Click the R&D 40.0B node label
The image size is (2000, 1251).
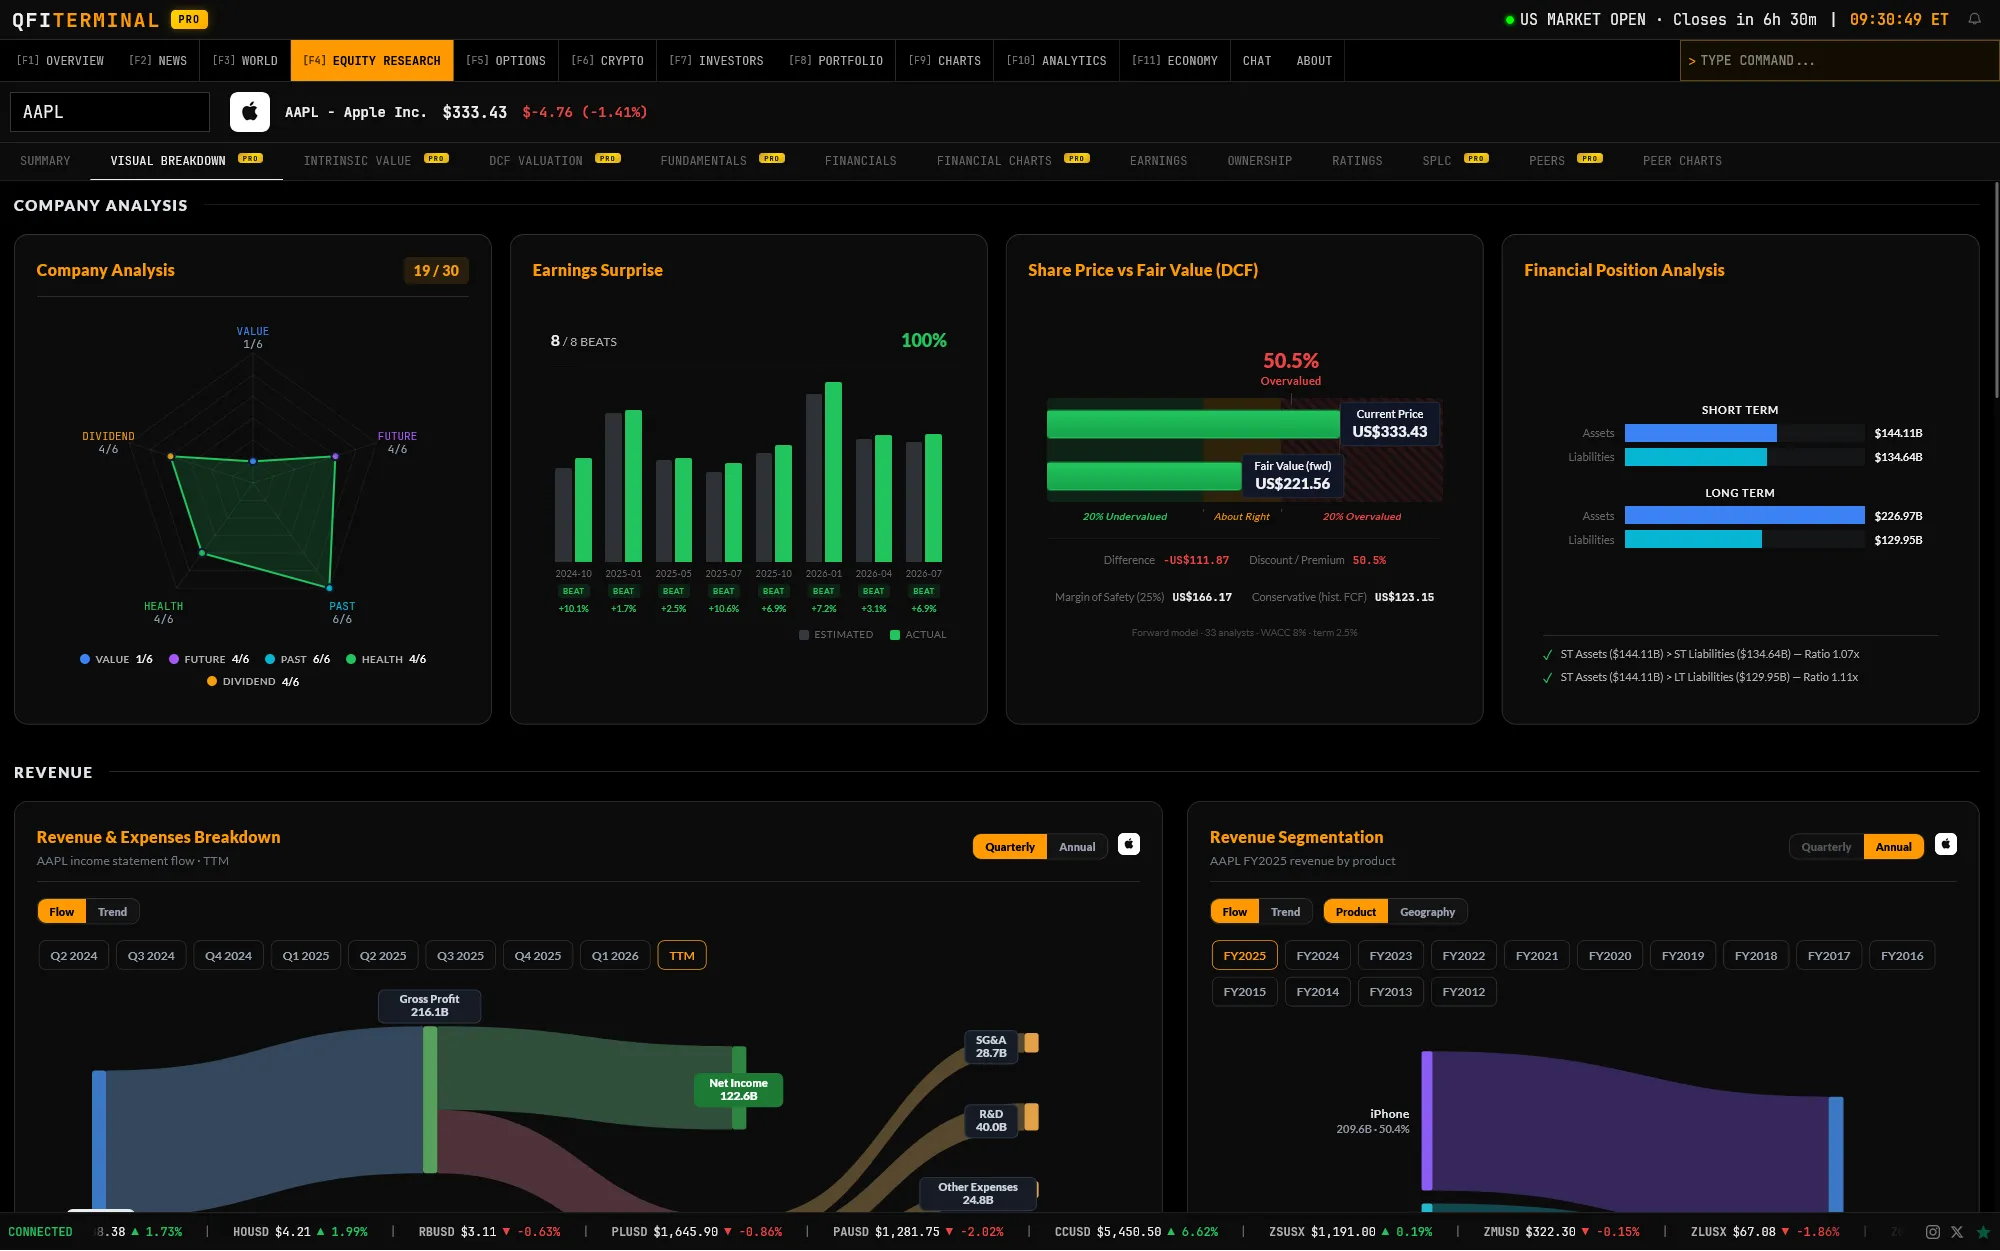(x=991, y=1121)
